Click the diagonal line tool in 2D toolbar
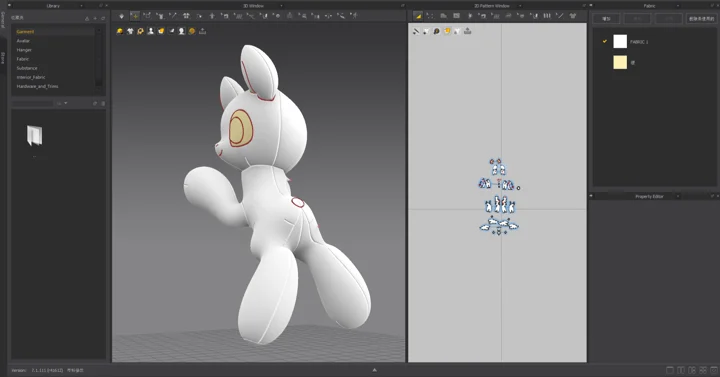Screen dimensions: 720x377 [560, 16]
